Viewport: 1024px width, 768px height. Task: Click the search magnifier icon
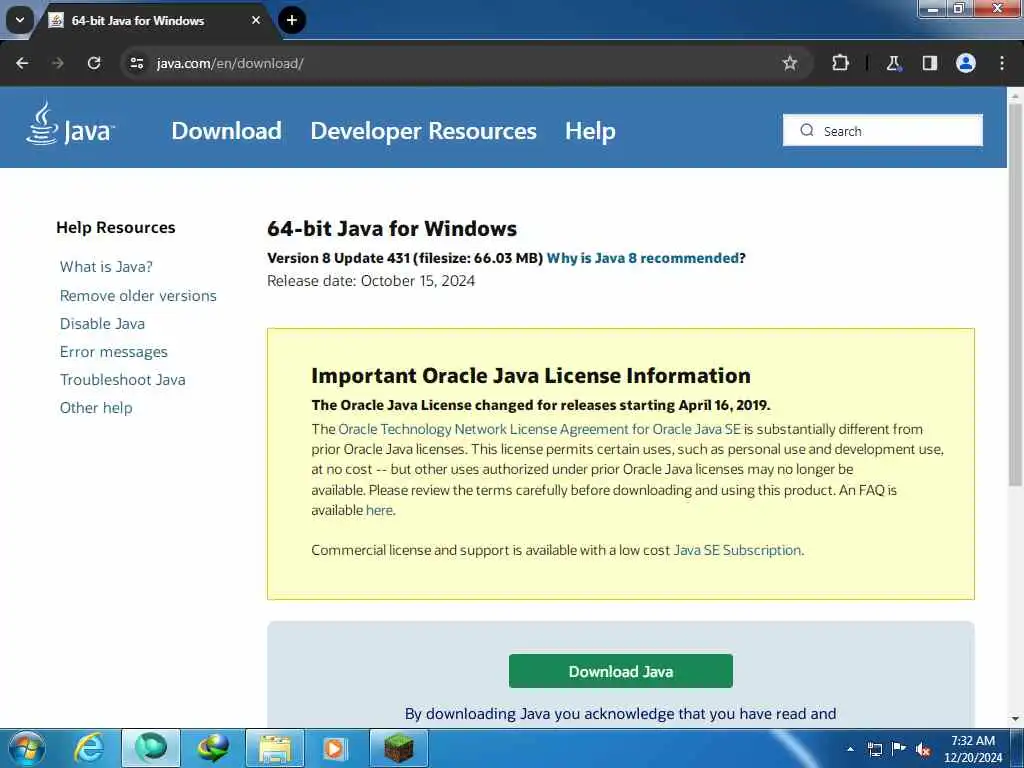tap(807, 131)
